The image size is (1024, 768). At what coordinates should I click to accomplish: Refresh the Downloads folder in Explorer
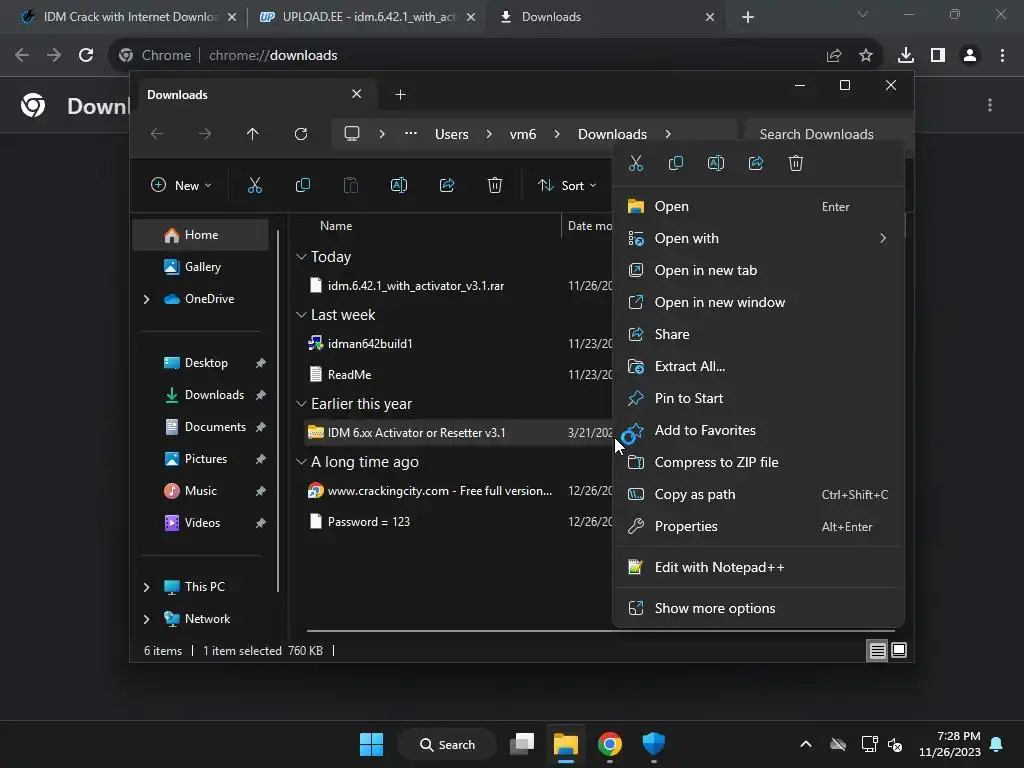pyautogui.click(x=300, y=134)
